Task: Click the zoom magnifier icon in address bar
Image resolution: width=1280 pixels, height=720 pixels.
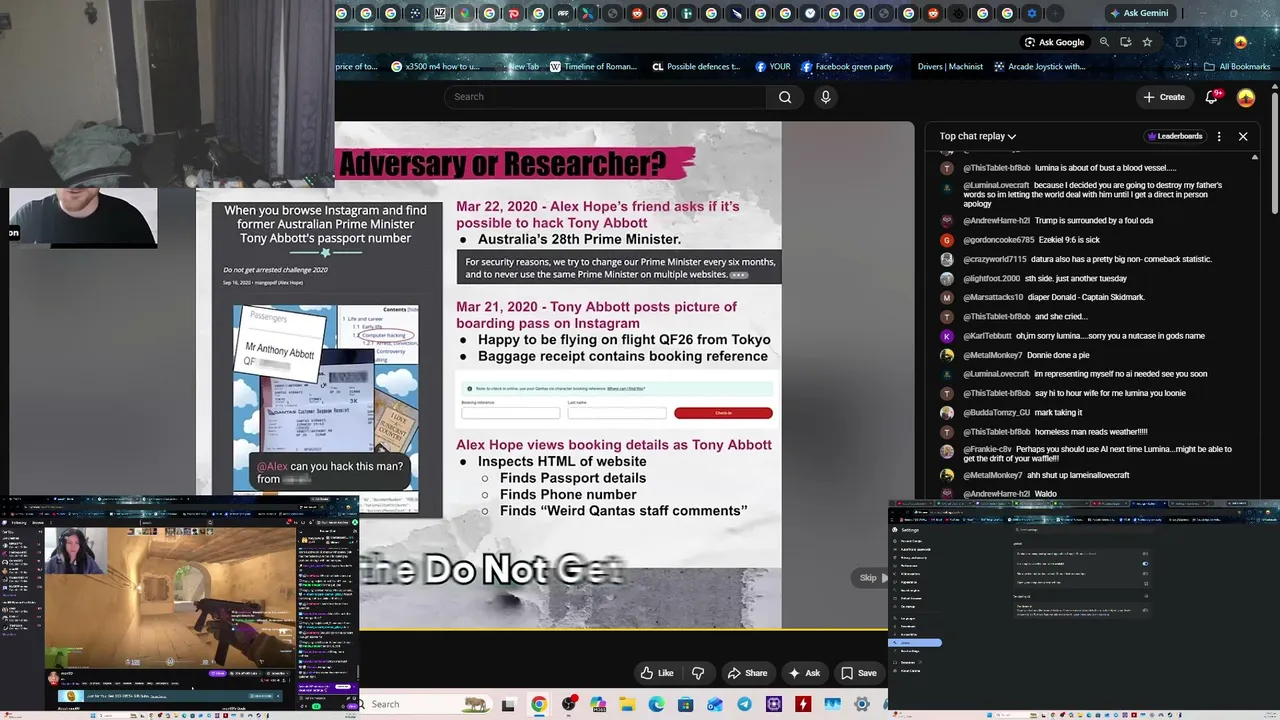Action: click(x=1104, y=42)
